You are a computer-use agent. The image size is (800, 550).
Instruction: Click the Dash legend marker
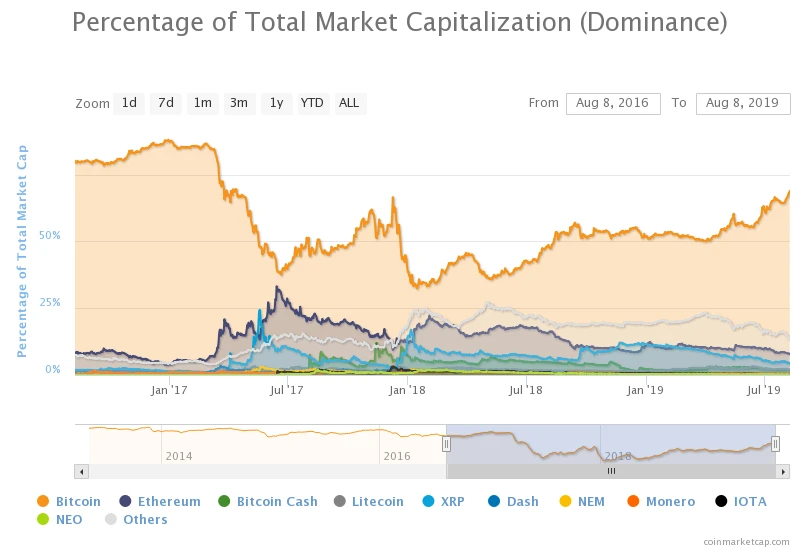tap(495, 501)
